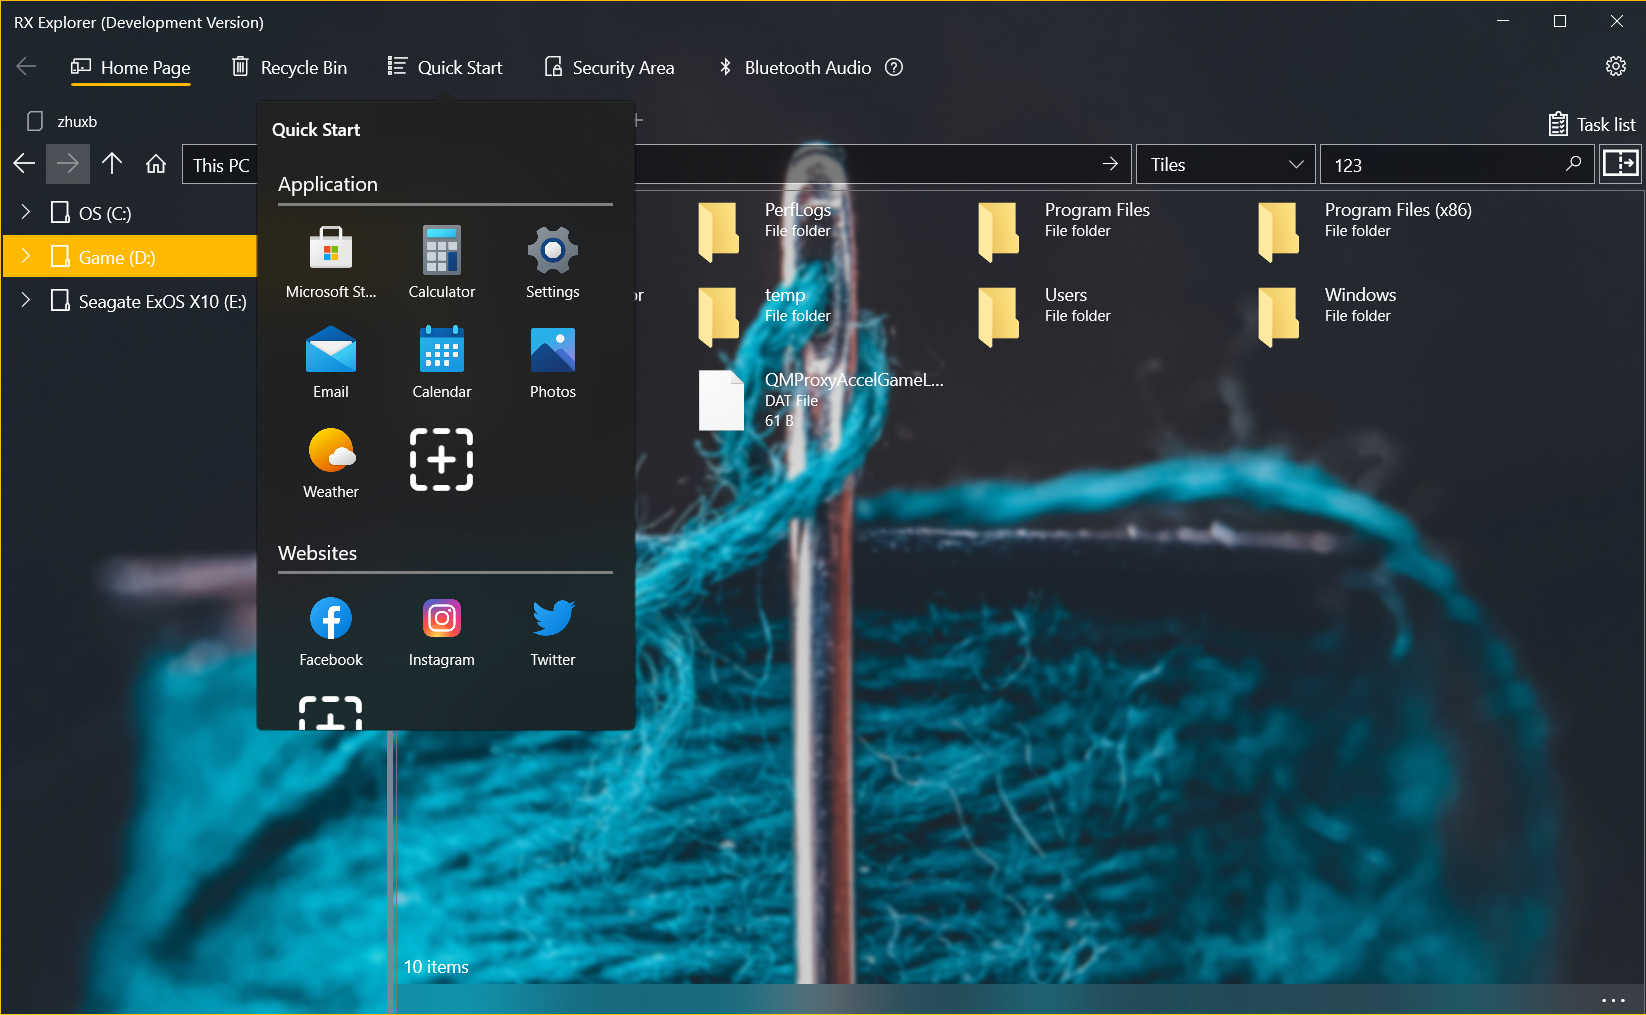Open the Task list

(x=1592, y=124)
